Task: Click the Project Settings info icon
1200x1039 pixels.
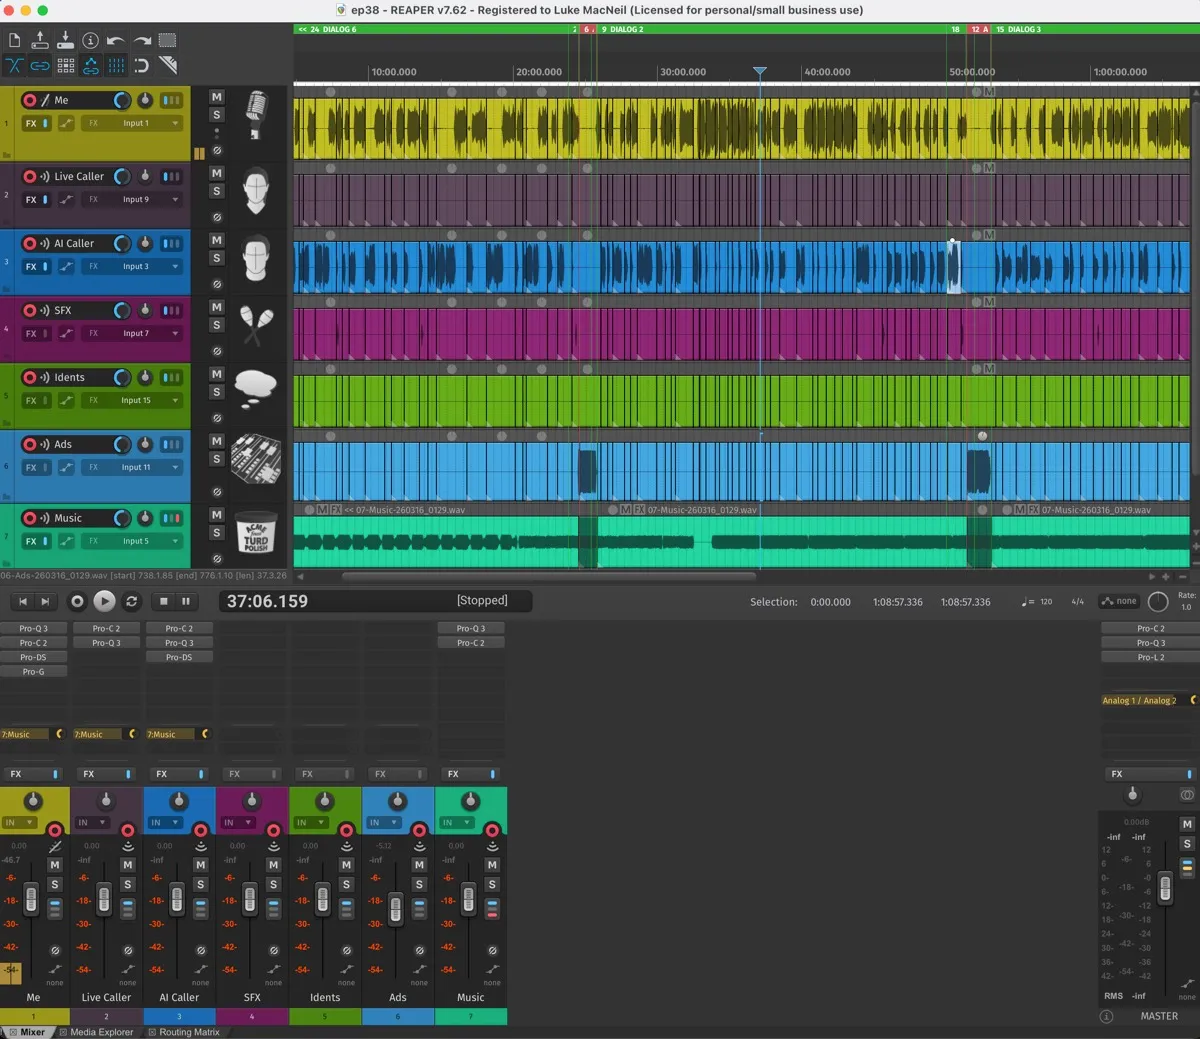Action: click(90, 41)
